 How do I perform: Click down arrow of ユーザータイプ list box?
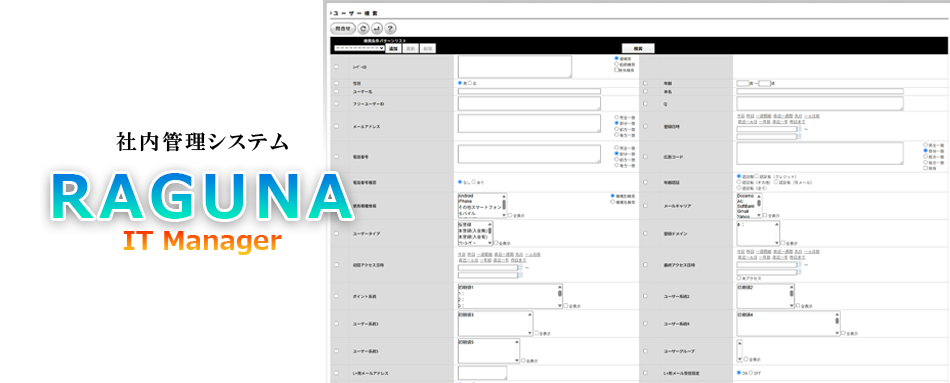(x=490, y=243)
